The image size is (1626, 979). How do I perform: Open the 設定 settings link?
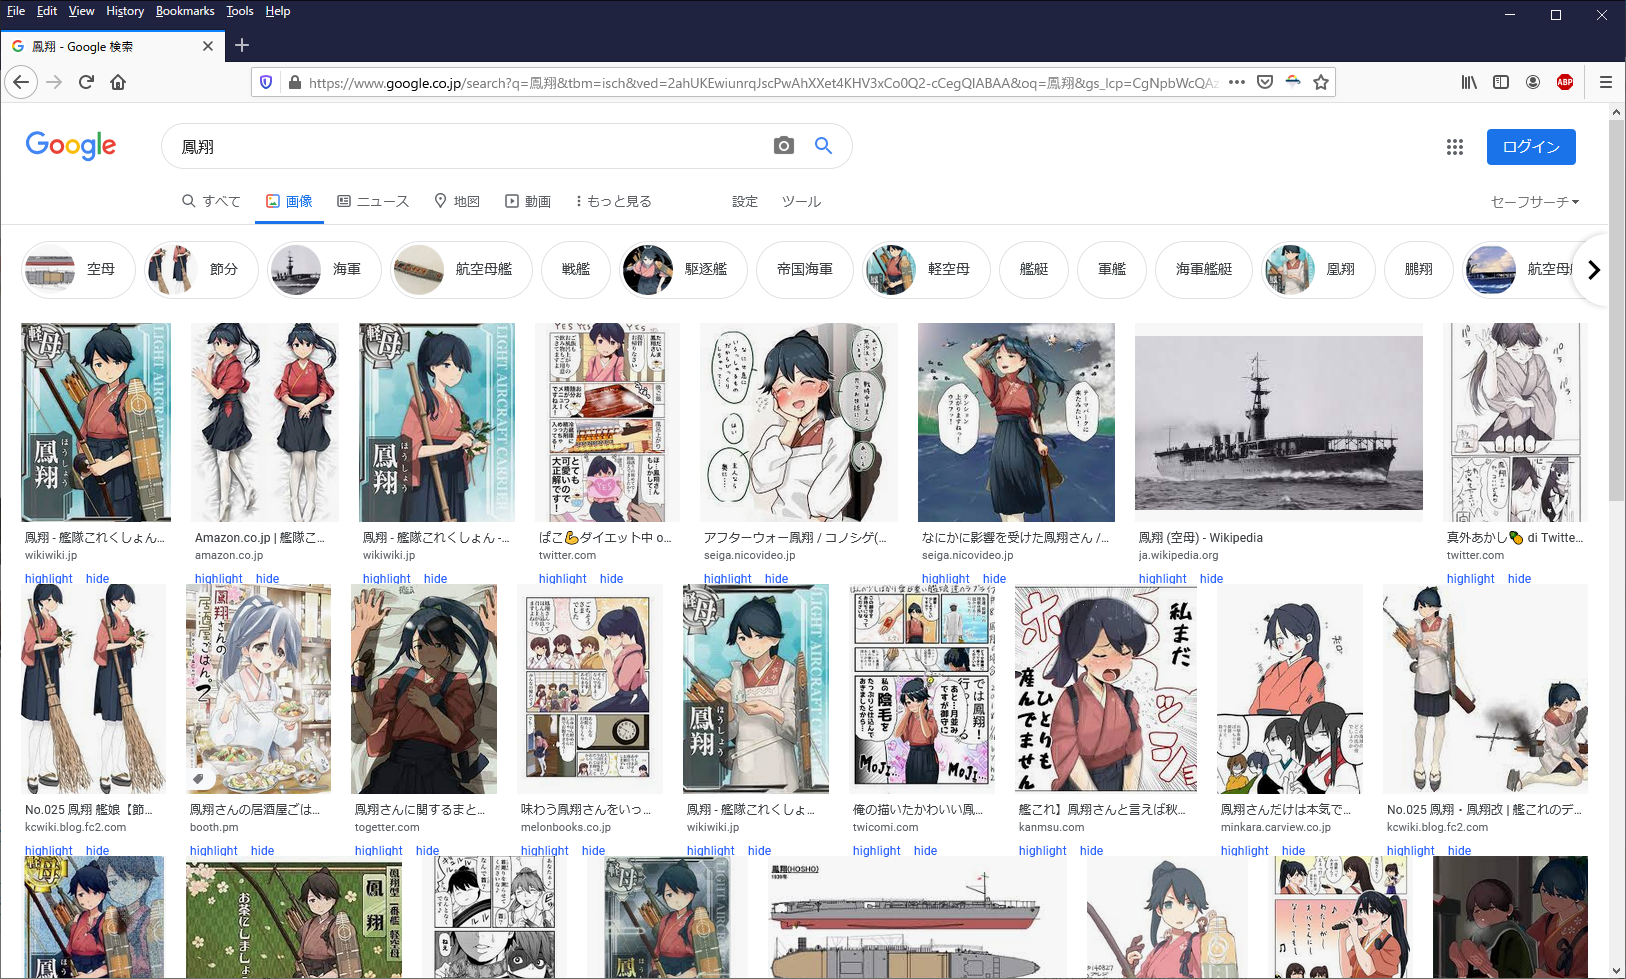coord(745,201)
